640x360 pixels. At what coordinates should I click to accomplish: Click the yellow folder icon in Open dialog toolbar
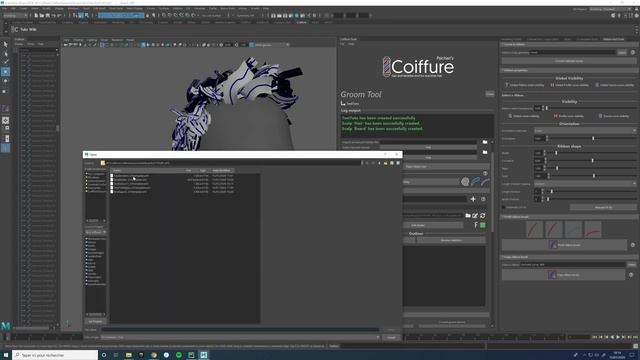click(385, 163)
